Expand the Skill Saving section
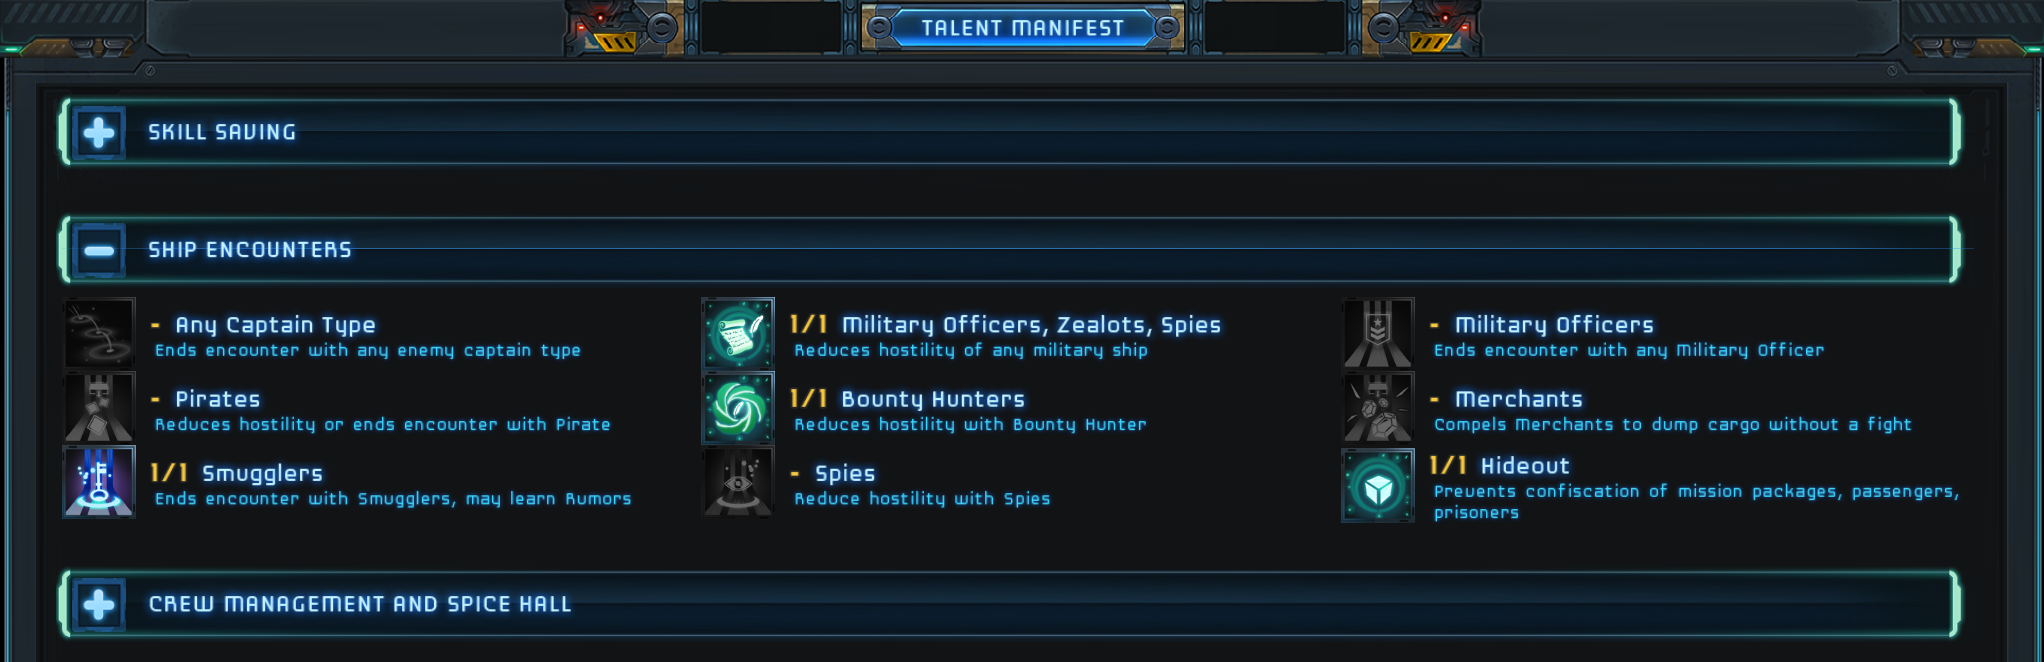The width and height of the screenshot is (2044, 662). tap(99, 132)
